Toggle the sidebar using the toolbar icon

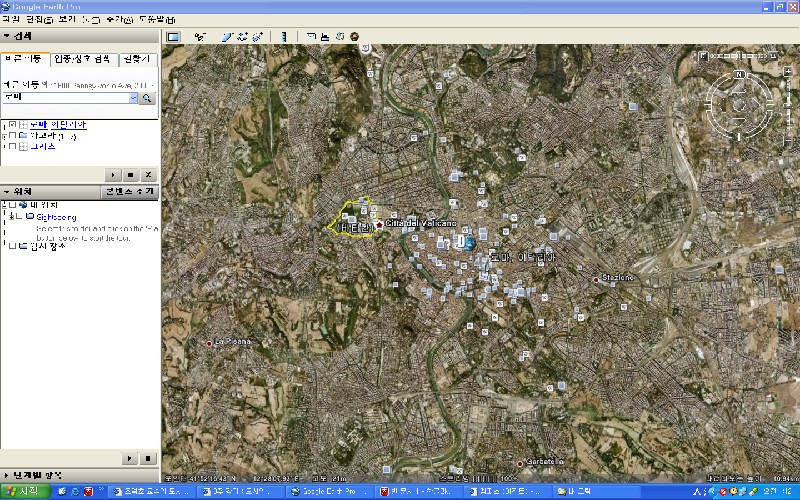(x=173, y=37)
